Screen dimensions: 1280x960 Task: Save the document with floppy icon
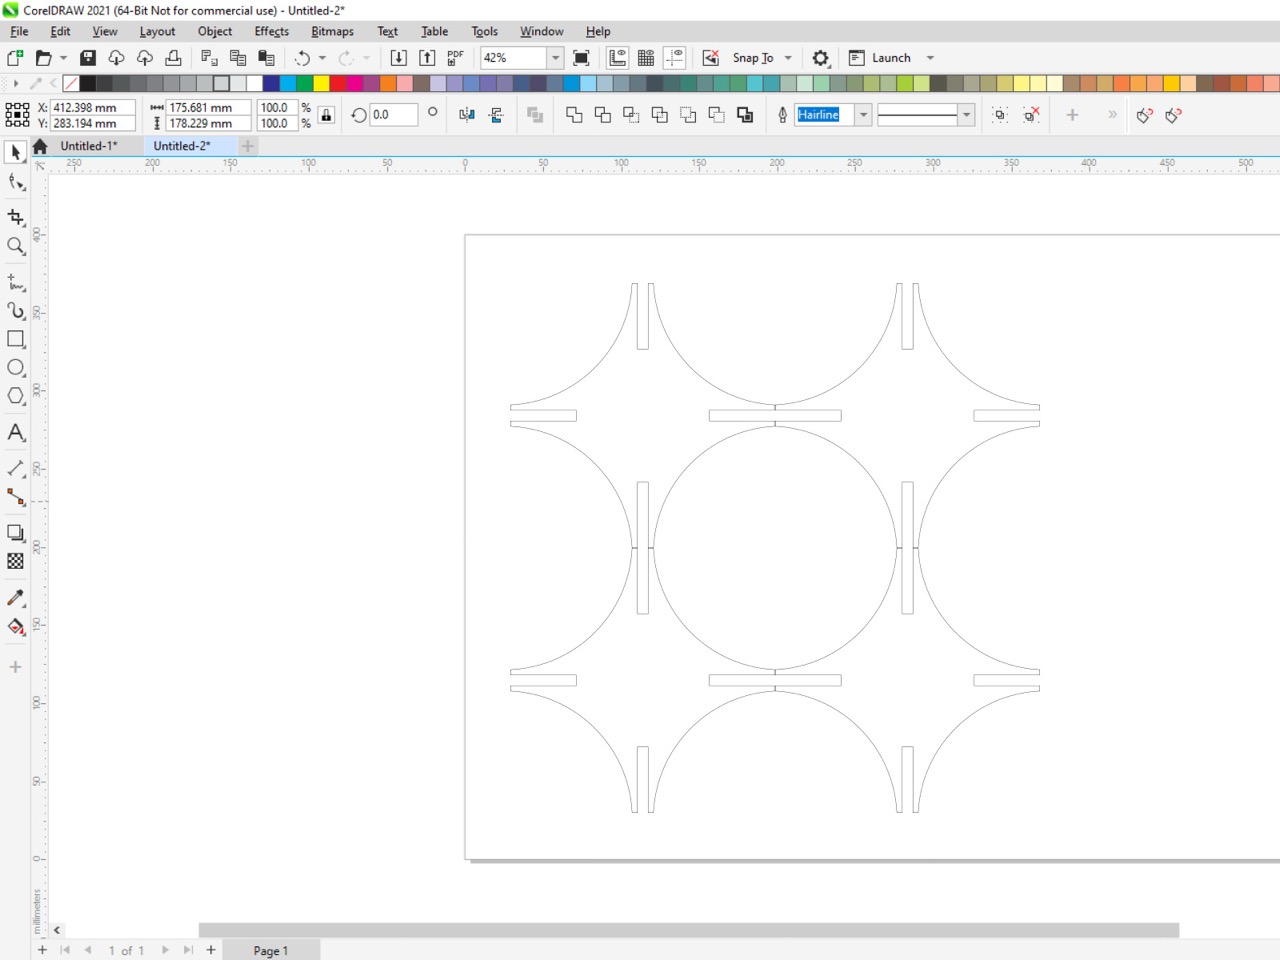pos(88,58)
